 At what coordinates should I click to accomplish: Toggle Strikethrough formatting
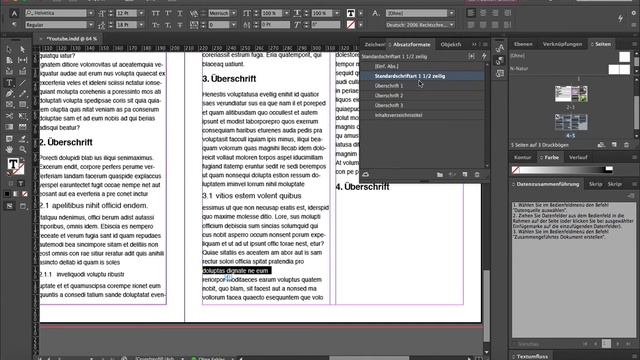click(x=180, y=25)
